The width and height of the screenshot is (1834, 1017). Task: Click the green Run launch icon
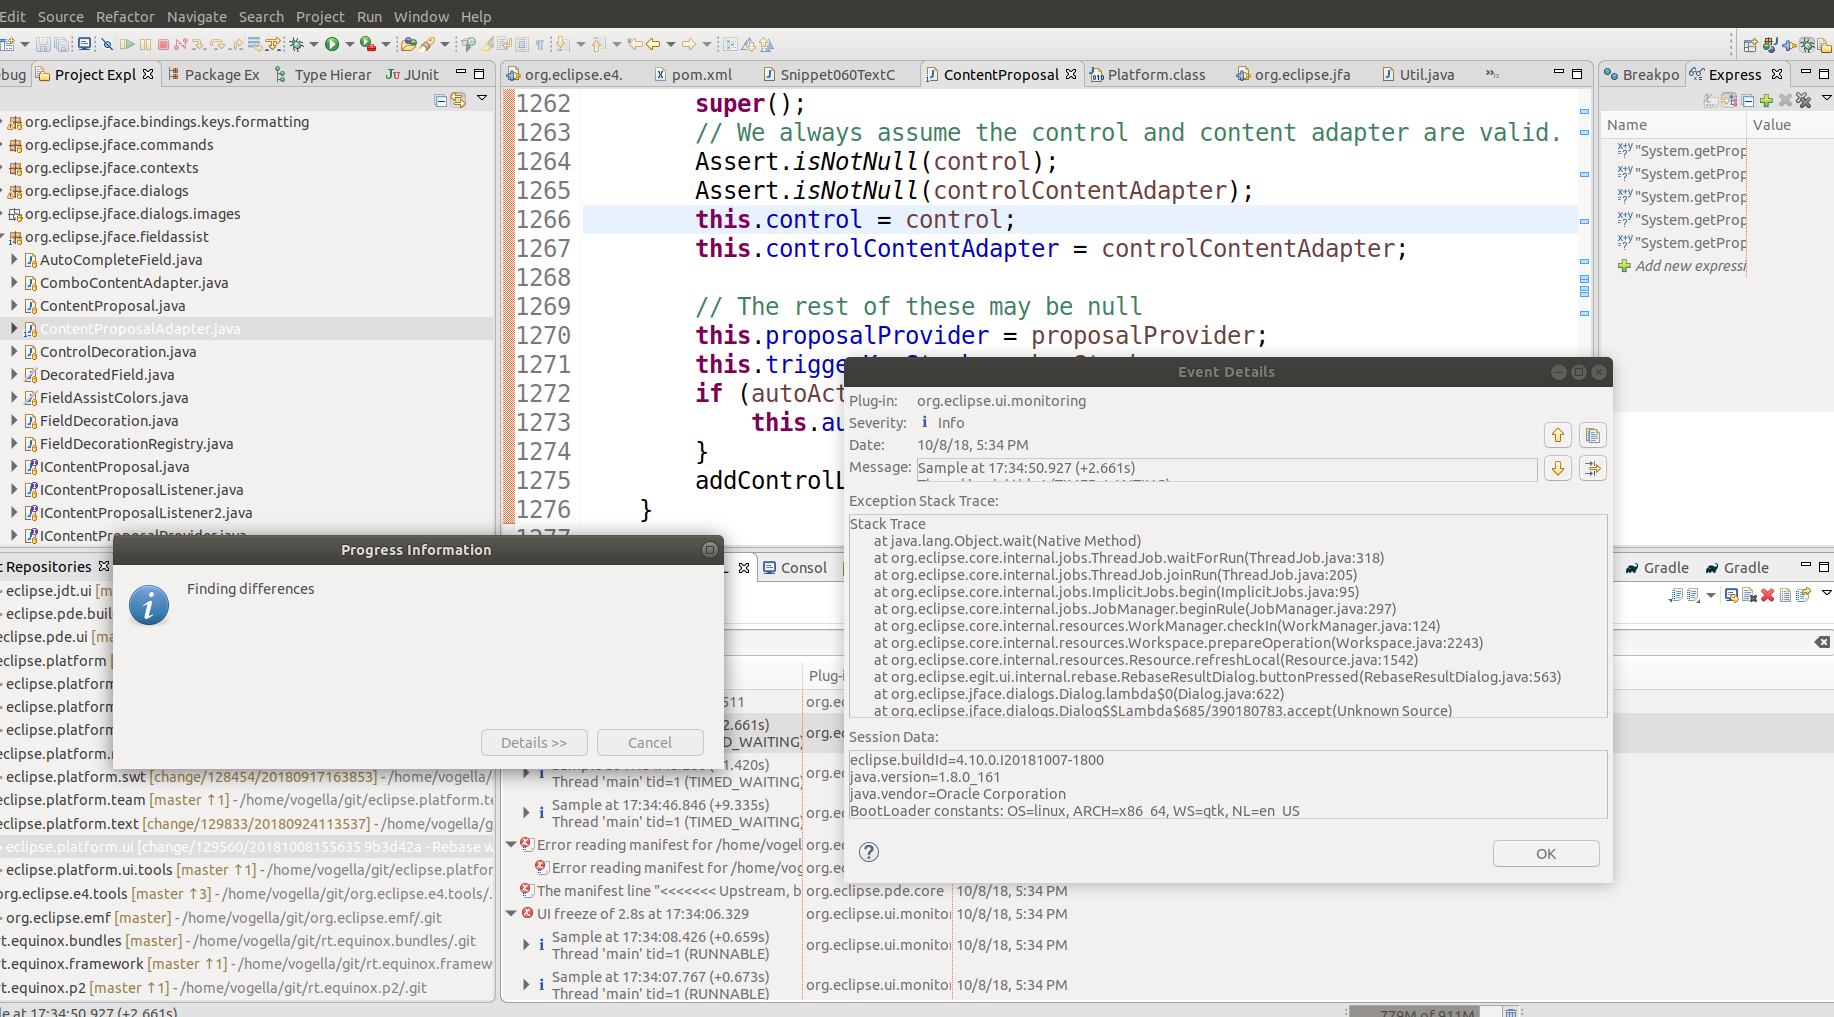click(x=332, y=44)
